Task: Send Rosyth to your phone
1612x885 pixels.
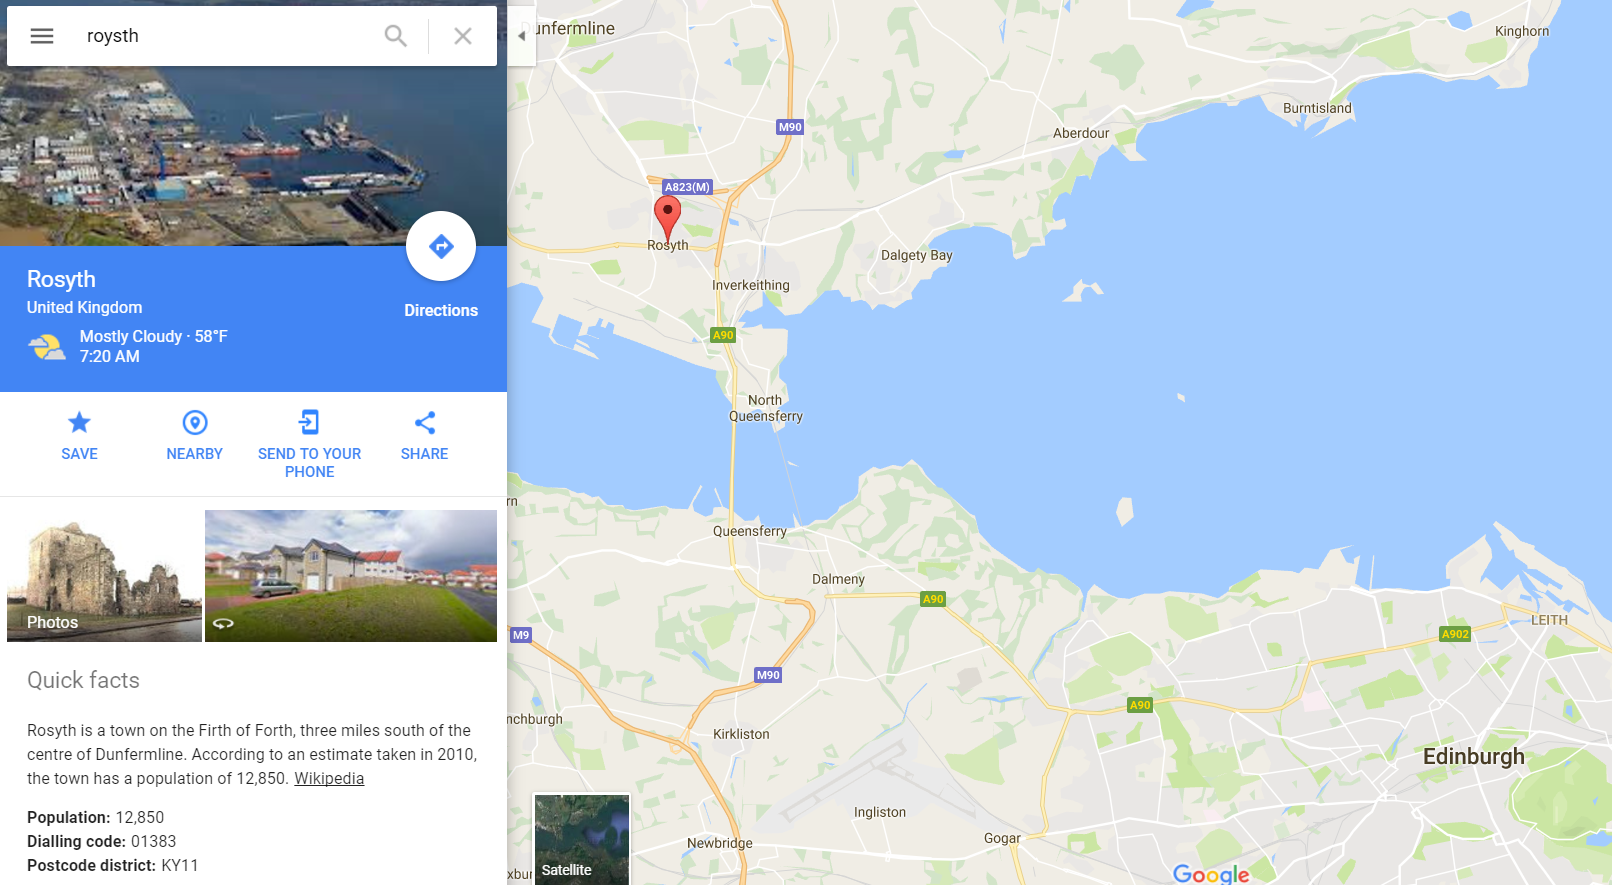Action: pos(310,444)
